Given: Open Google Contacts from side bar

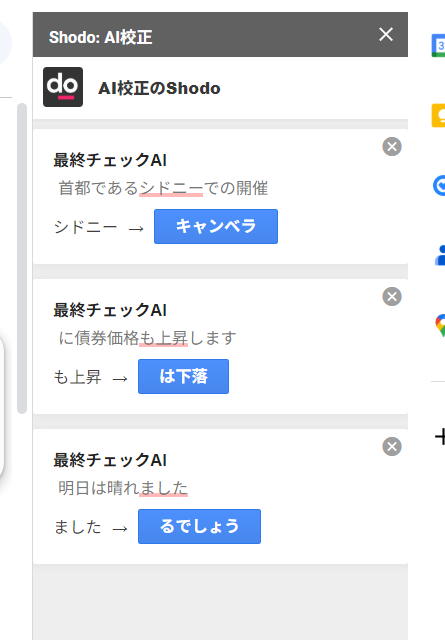Looking at the screenshot, I should tap(440, 256).
